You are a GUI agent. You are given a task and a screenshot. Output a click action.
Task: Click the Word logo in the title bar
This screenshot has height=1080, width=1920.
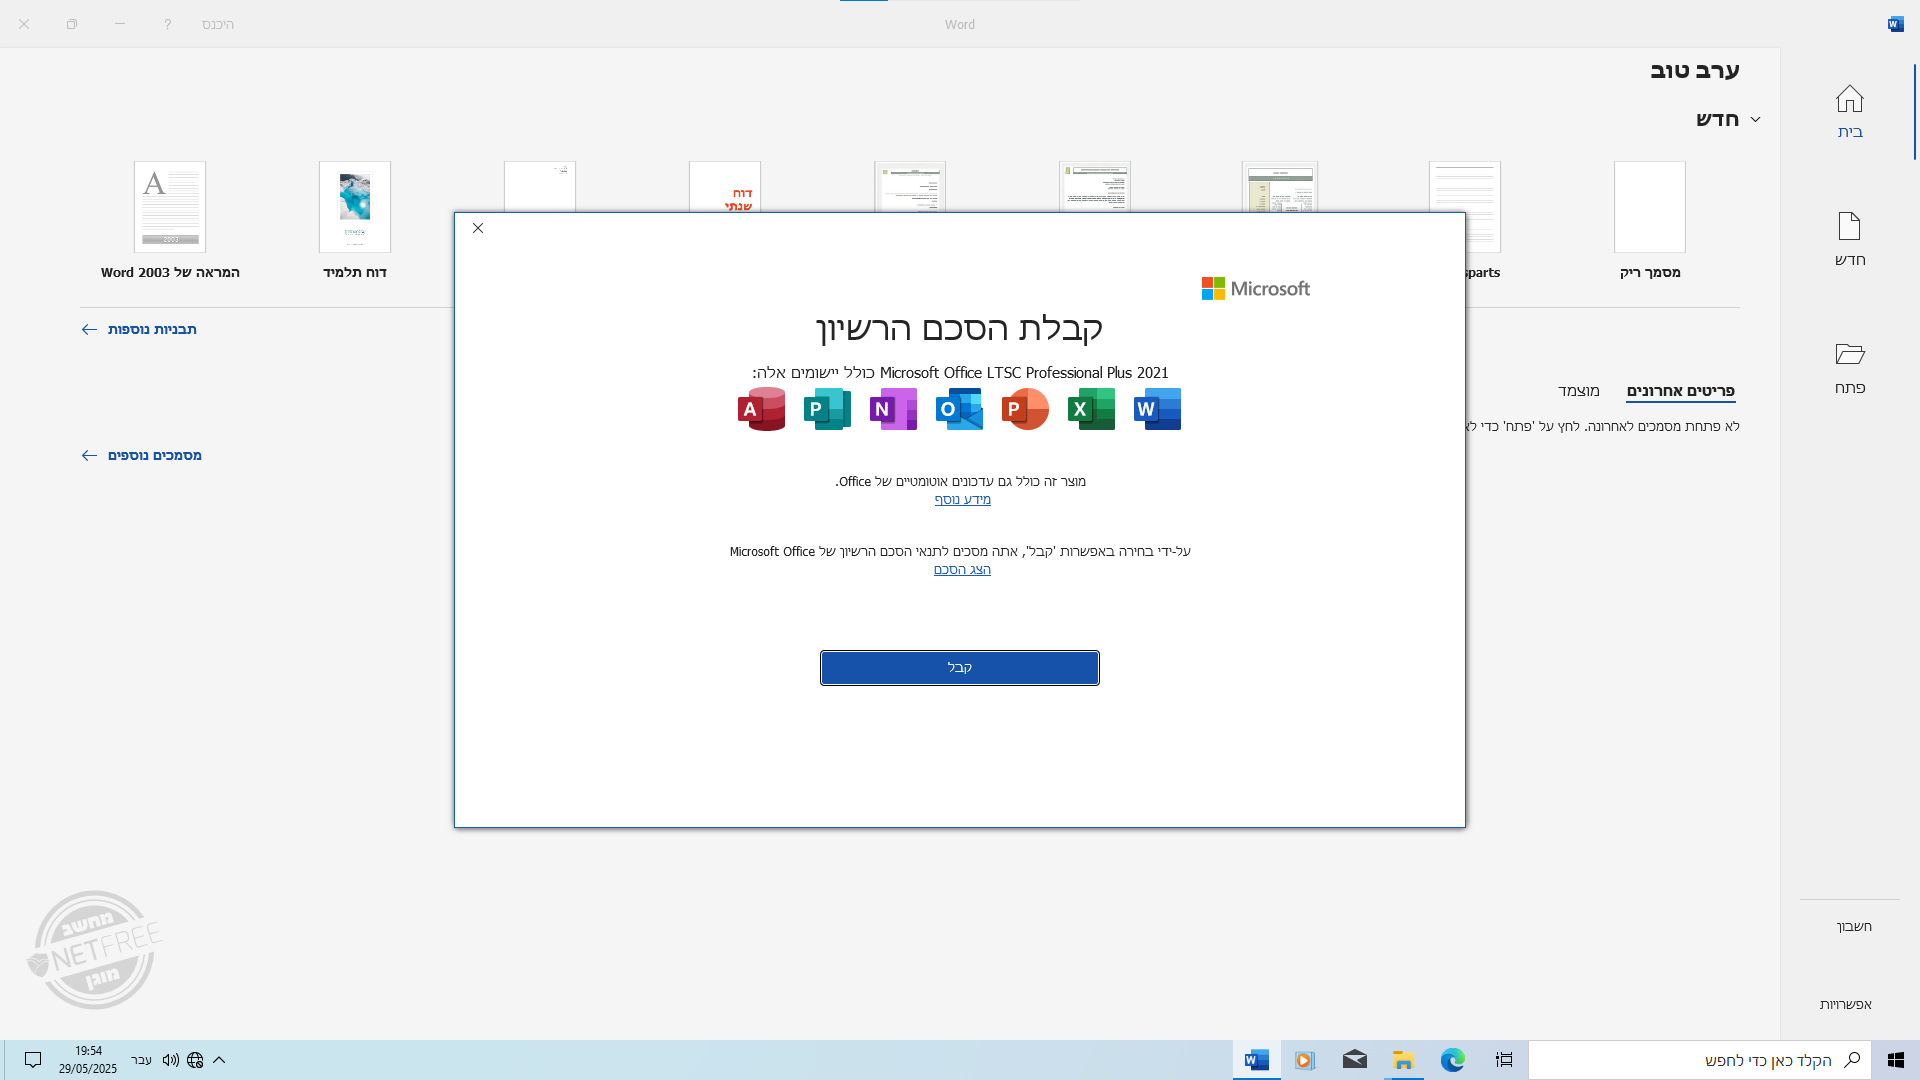pyautogui.click(x=1895, y=24)
